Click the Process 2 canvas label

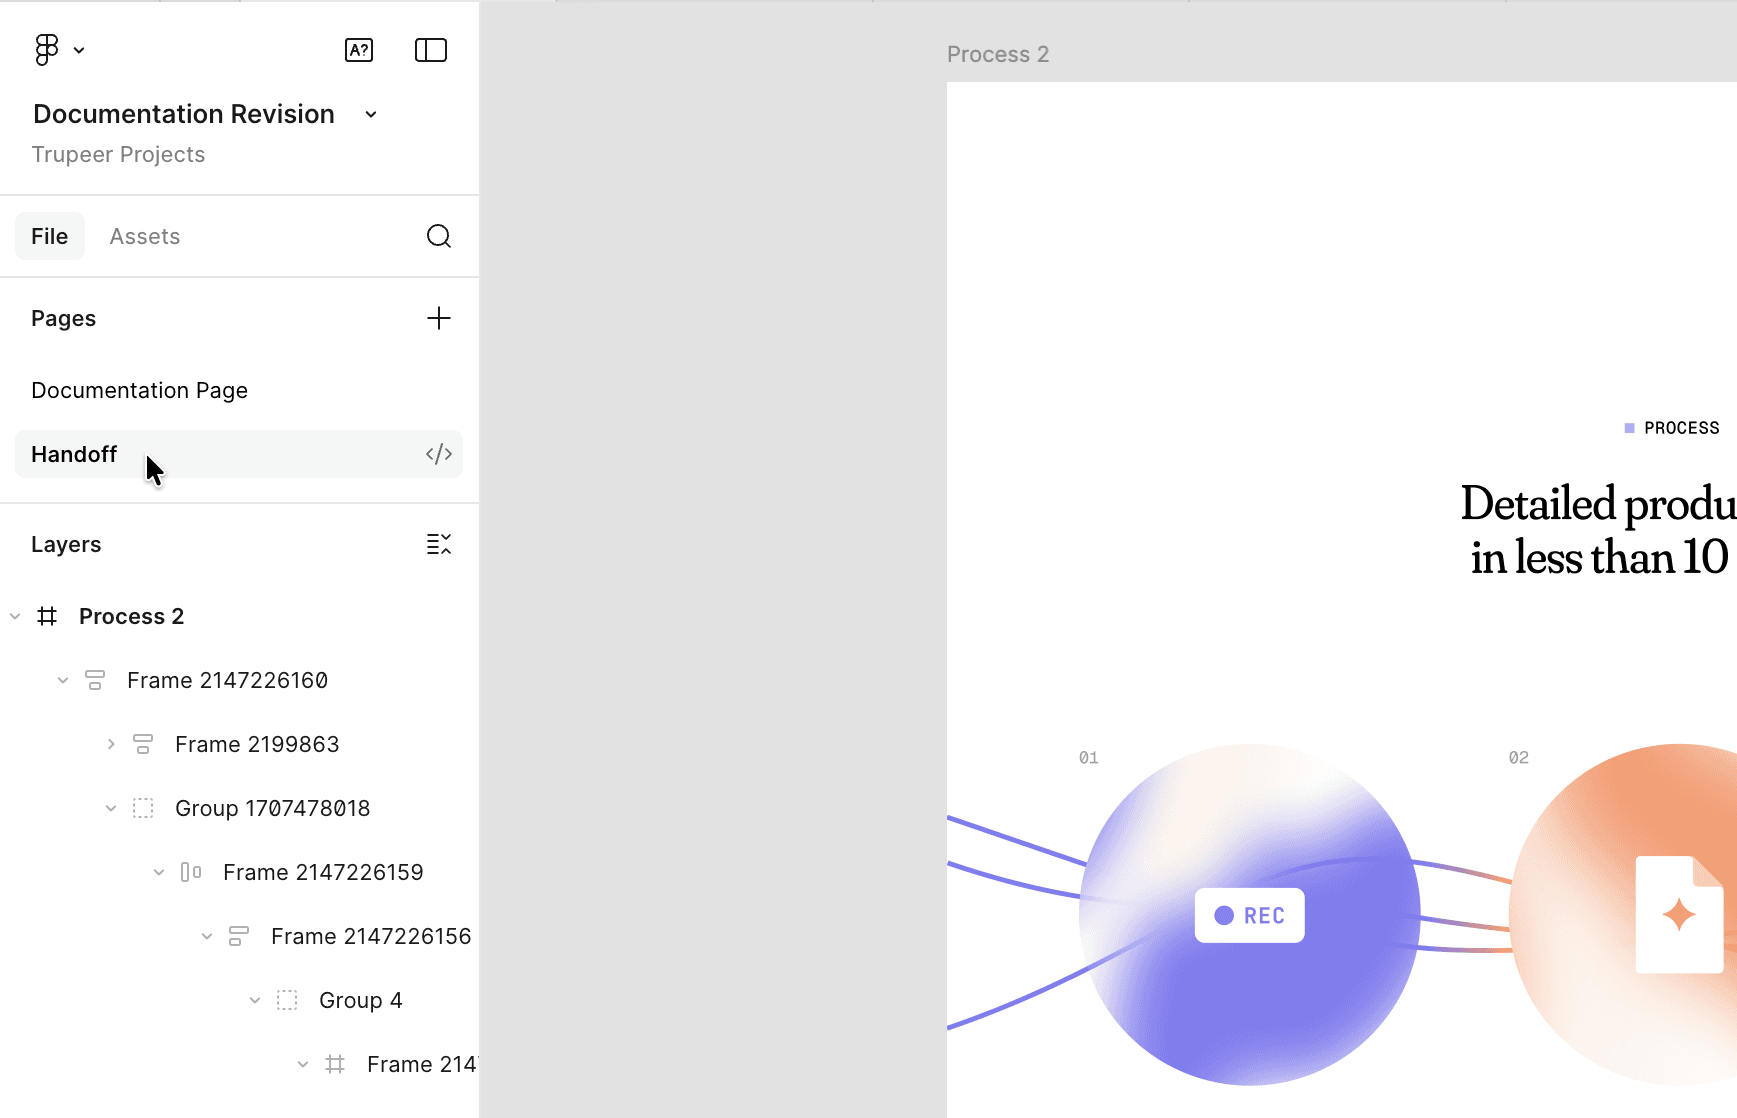pyautogui.click(x=997, y=54)
